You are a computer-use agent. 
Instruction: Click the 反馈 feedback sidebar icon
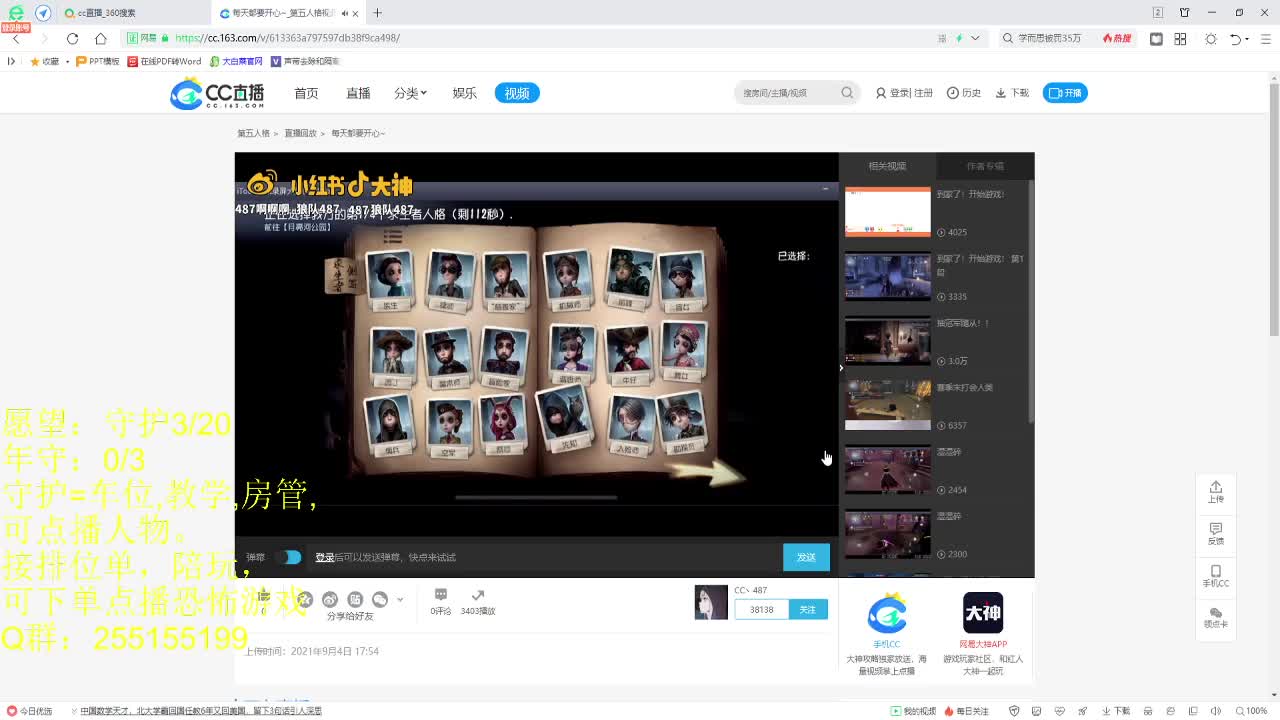click(1216, 533)
